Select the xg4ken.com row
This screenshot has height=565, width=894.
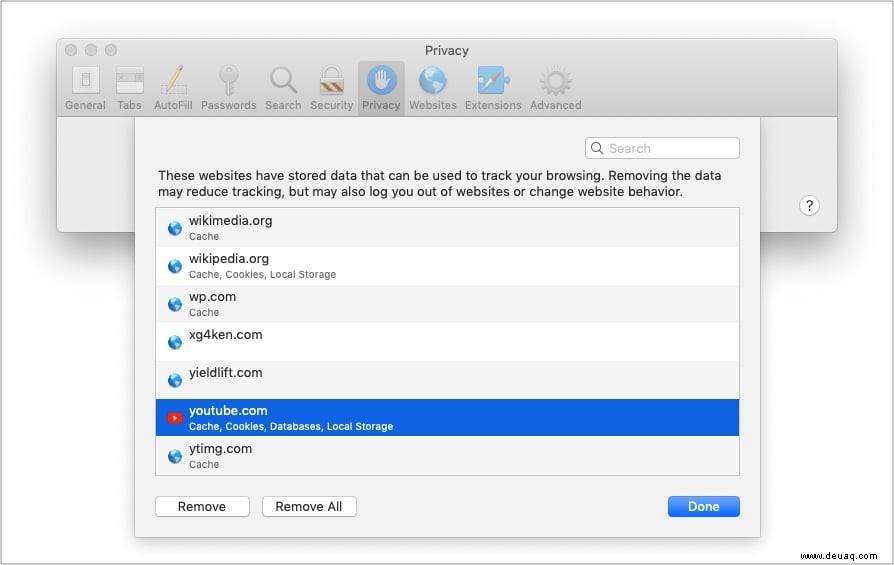pyautogui.click(x=447, y=342)
